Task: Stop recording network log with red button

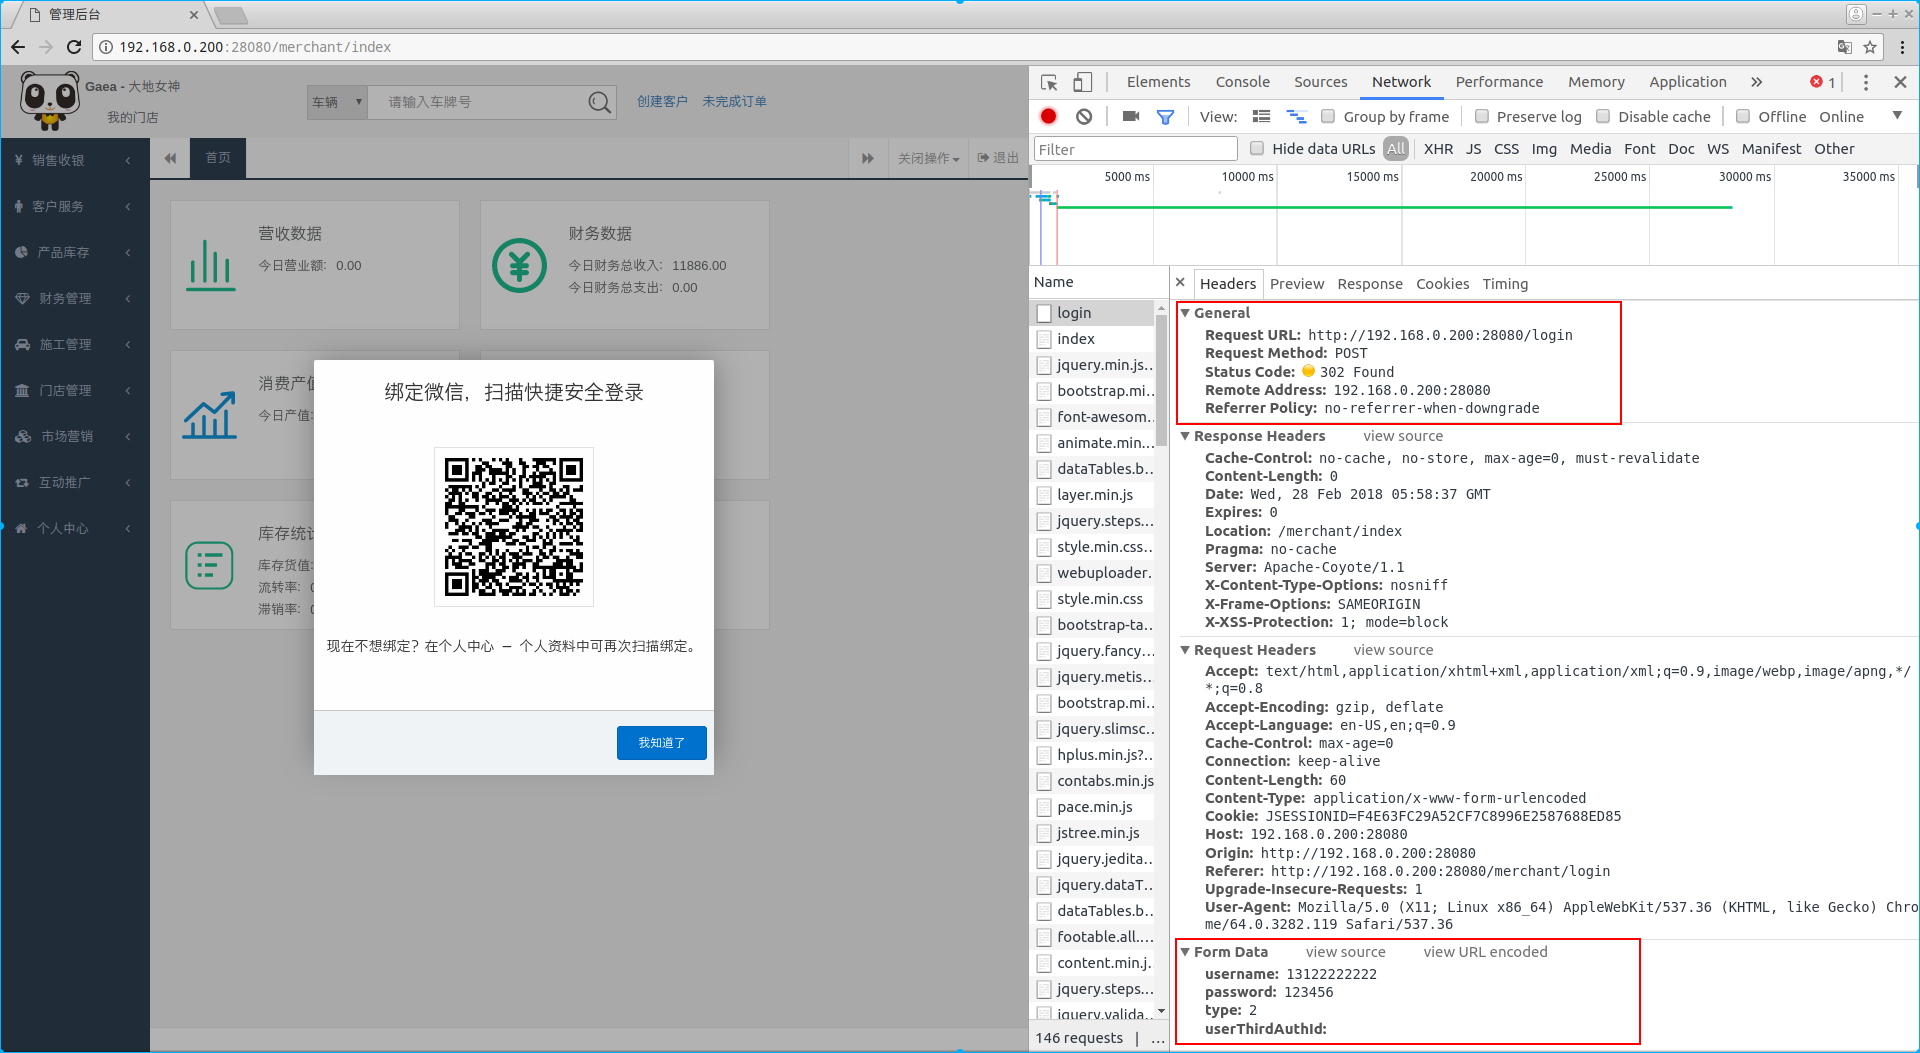Action: (x=1048, y=117)
